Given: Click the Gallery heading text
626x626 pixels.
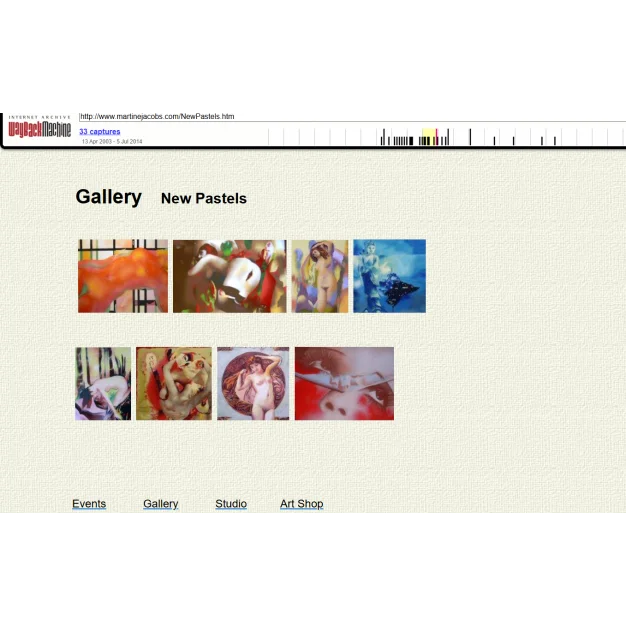Looking at the screenshot, I should click(x=108, y=197).
